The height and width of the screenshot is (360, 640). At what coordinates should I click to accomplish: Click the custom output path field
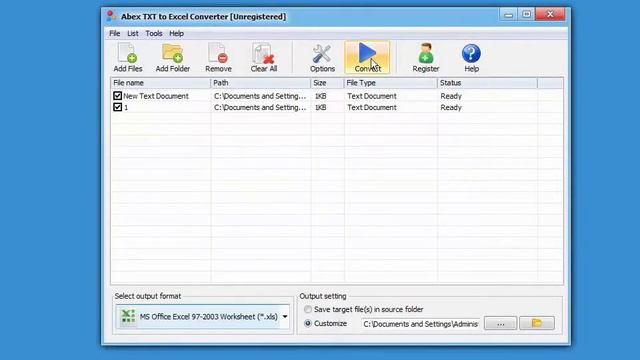pyautogui.click(x=420, y=324)
